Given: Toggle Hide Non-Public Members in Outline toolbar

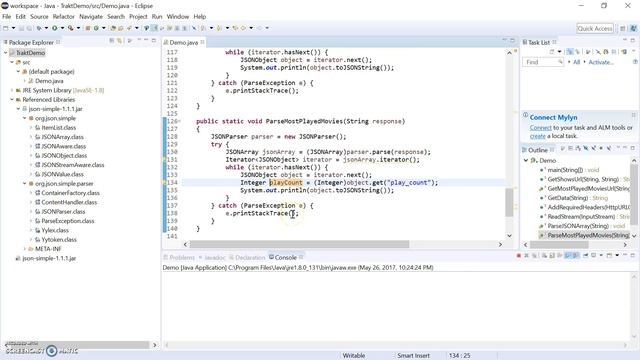Looking at the screenshot, I should click(x=601, y=149).
